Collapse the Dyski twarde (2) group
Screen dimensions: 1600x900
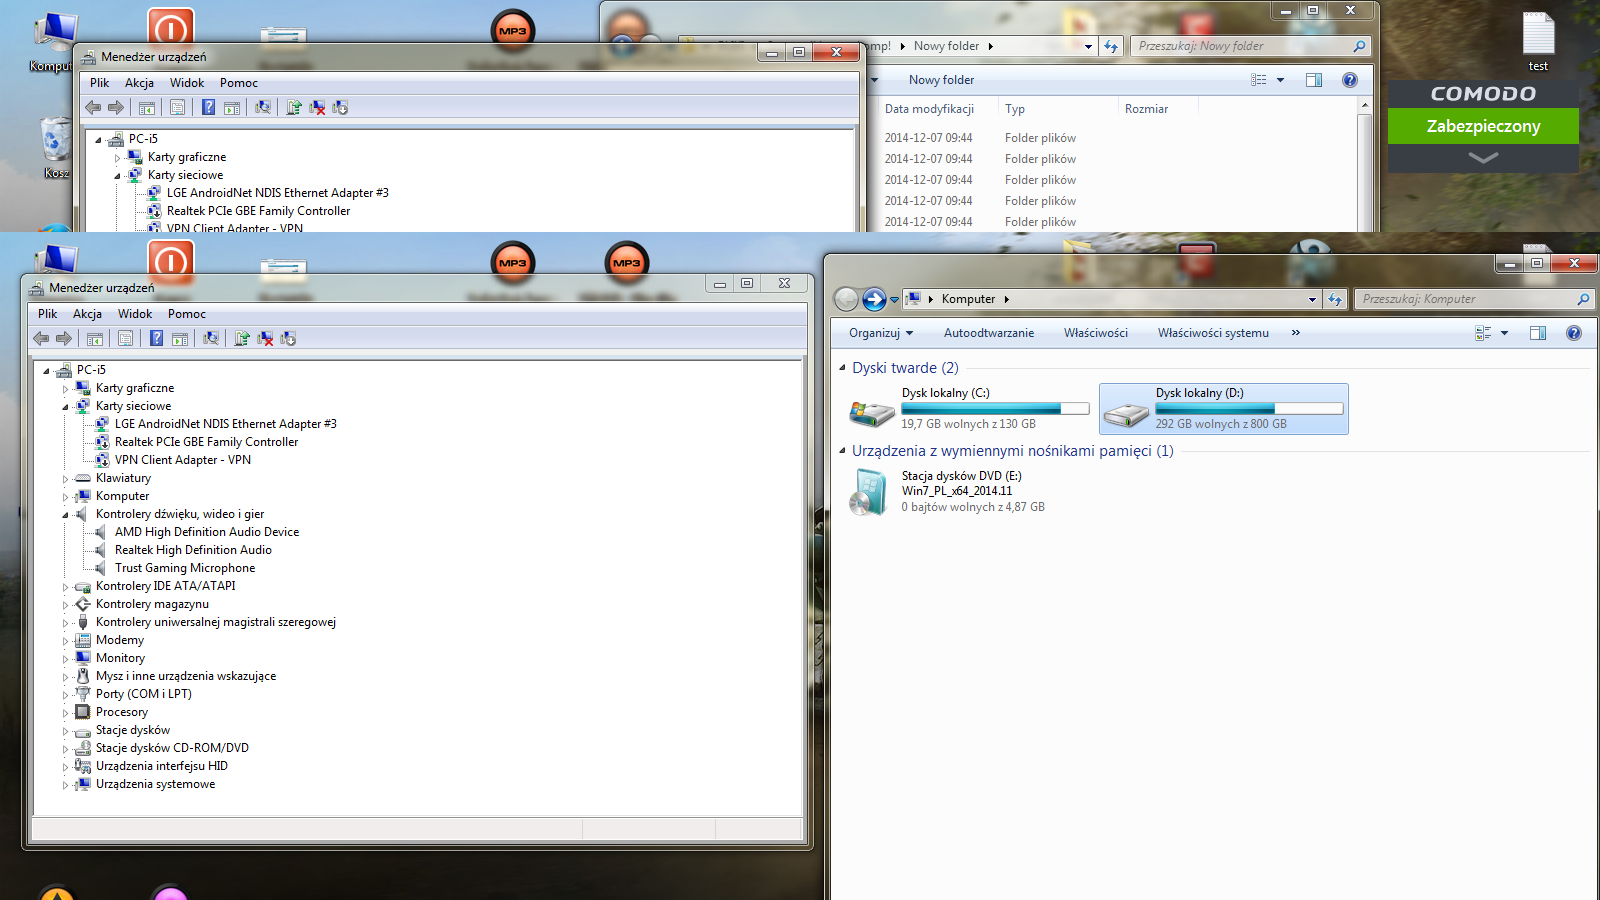[842, 368]
